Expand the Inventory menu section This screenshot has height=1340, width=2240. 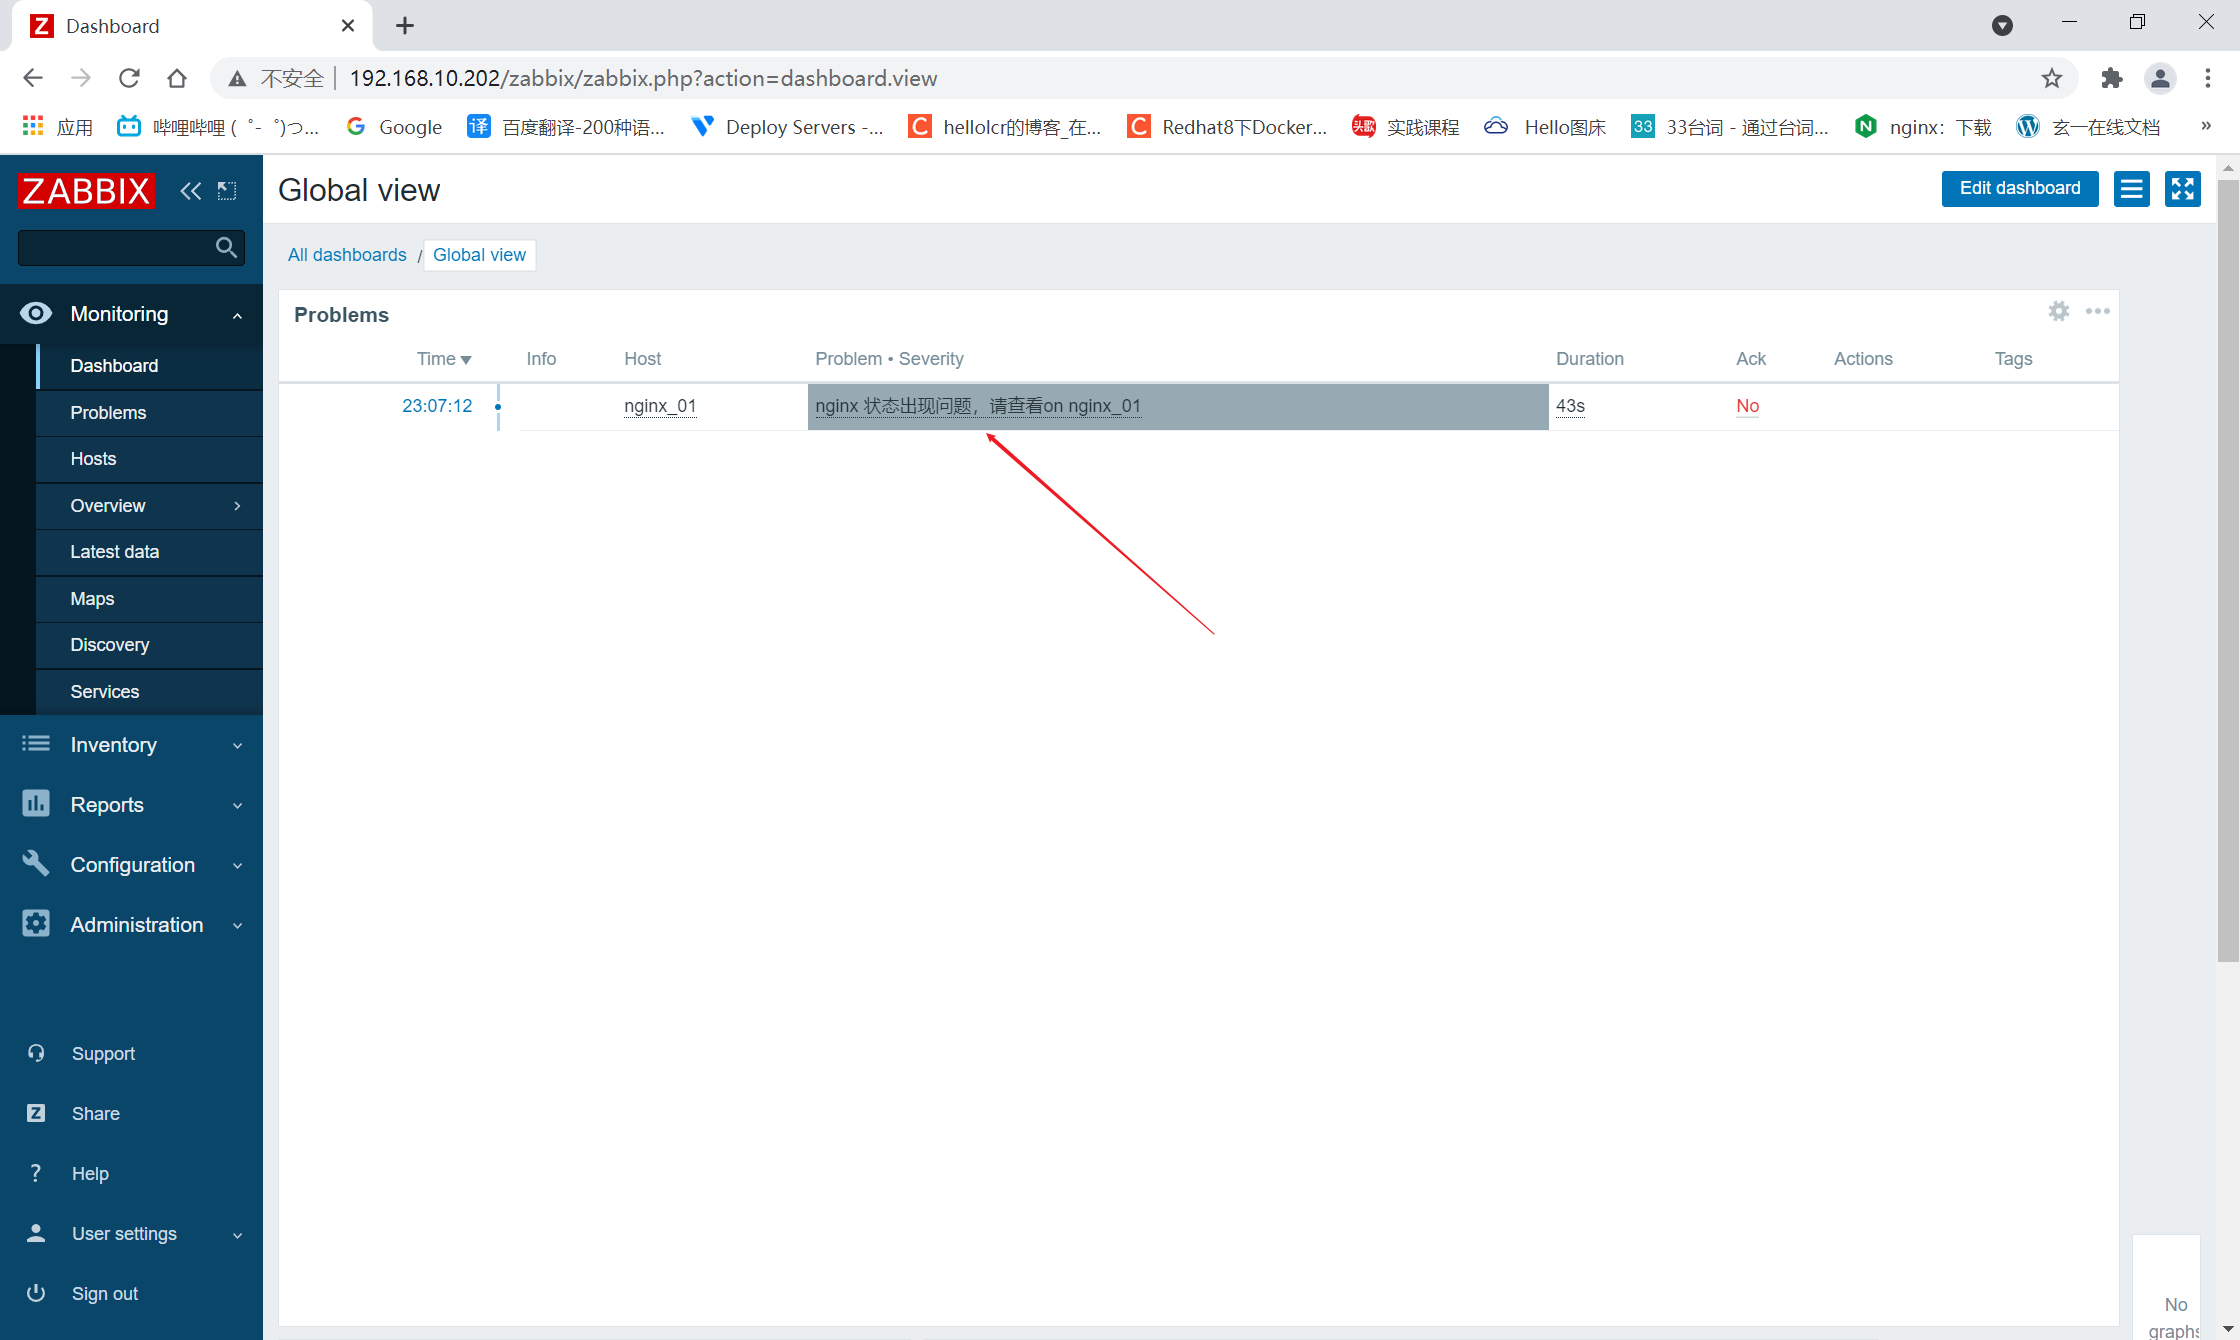[x=132, y=745]
